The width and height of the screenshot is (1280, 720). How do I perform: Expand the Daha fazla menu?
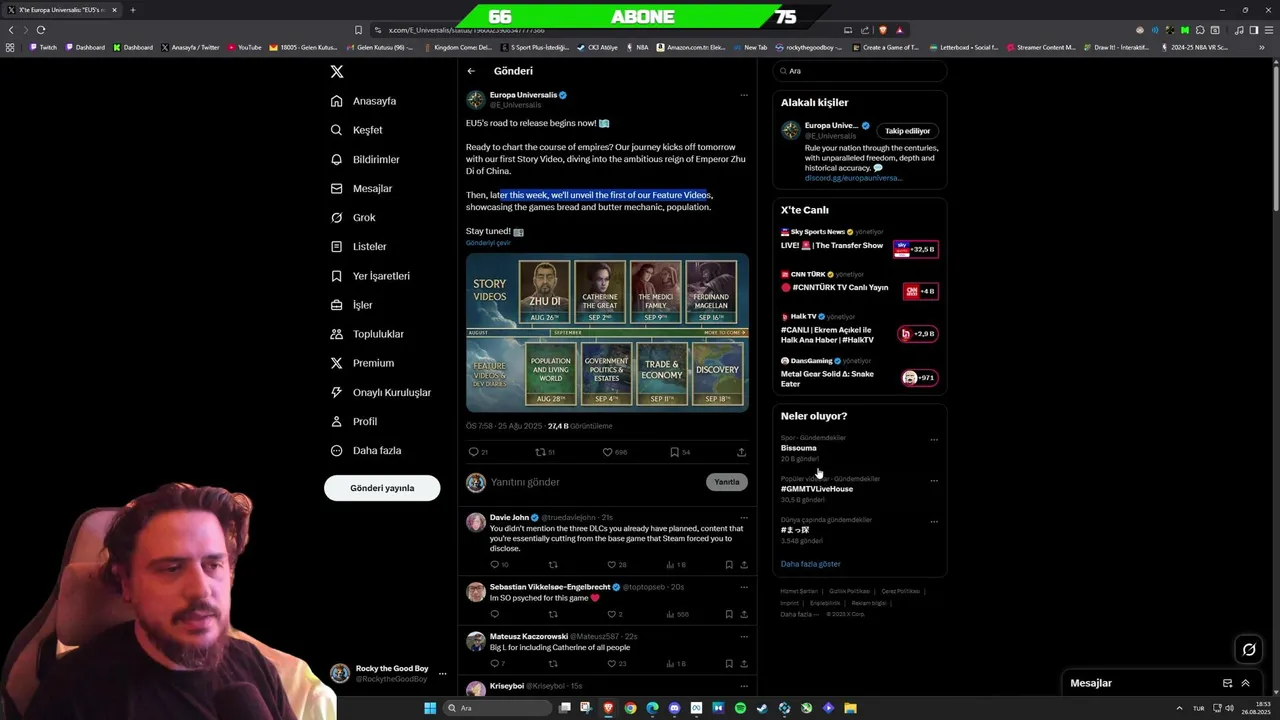pyautogui.click(x=366, y=450)
